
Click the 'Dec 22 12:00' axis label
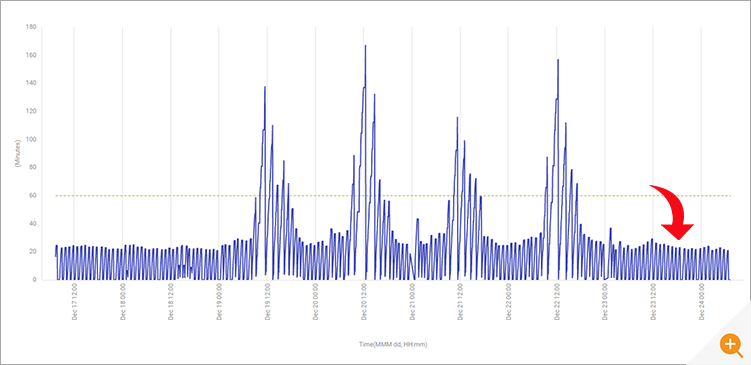(x=557, y=302)
